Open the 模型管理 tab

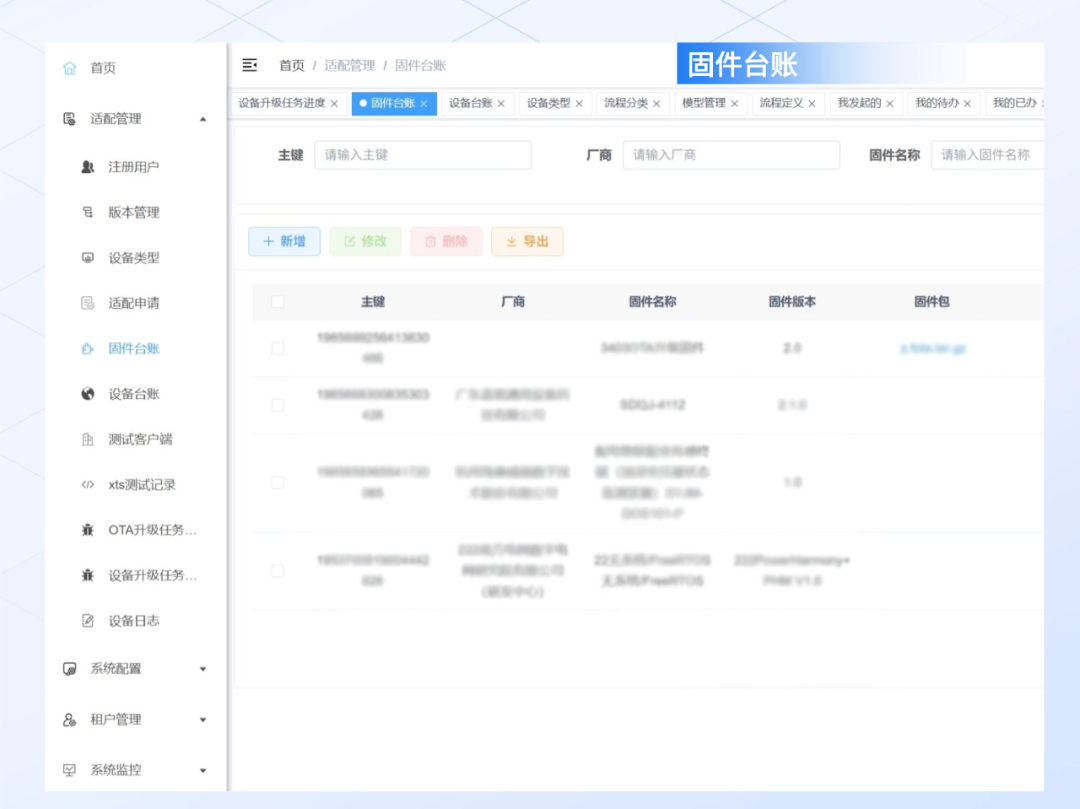(703, 103)
